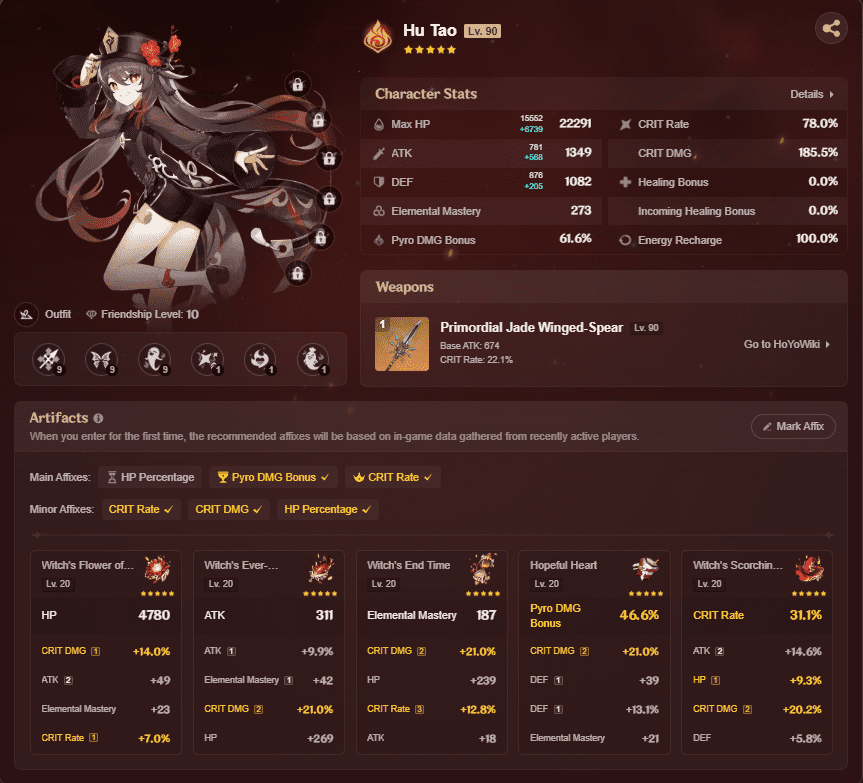
Task: Open the Hopeful Heart artifact card
Action: click(x=594, y=652)
